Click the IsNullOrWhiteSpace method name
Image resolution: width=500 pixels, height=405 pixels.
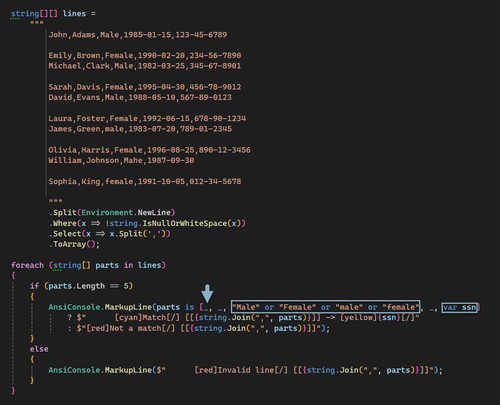coord(185,223)
